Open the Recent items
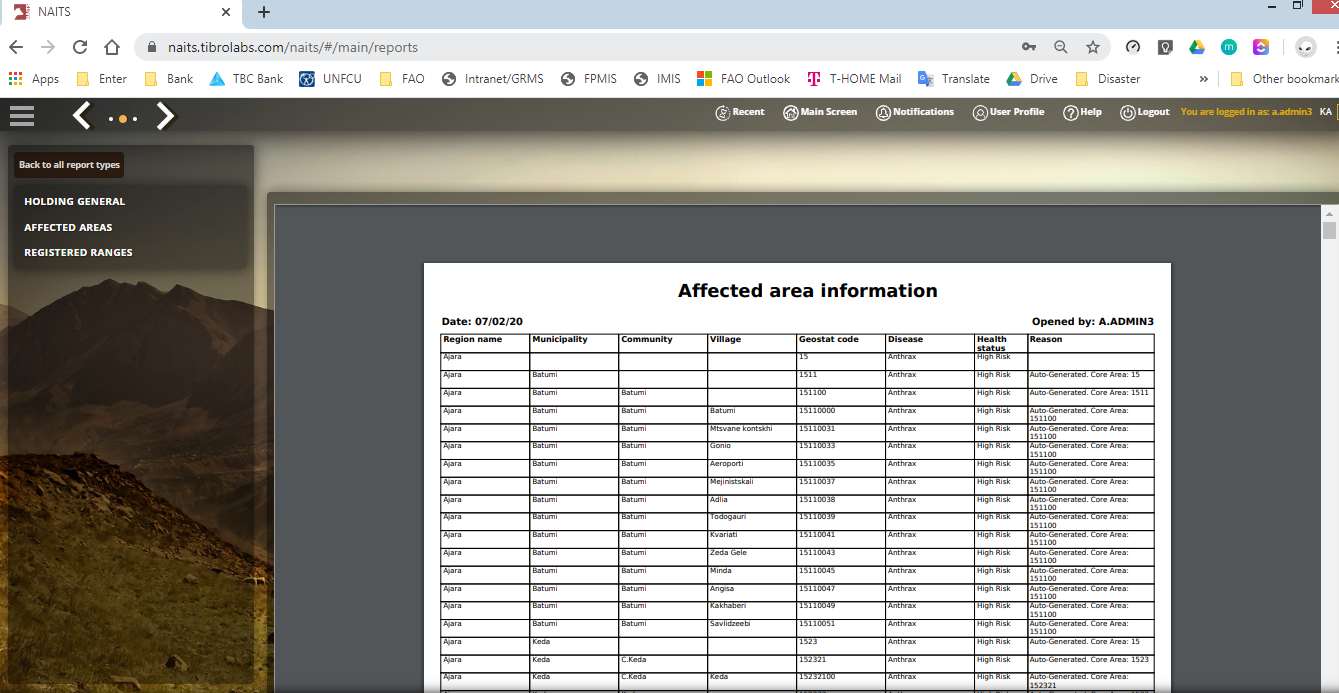 coord(740,112)
